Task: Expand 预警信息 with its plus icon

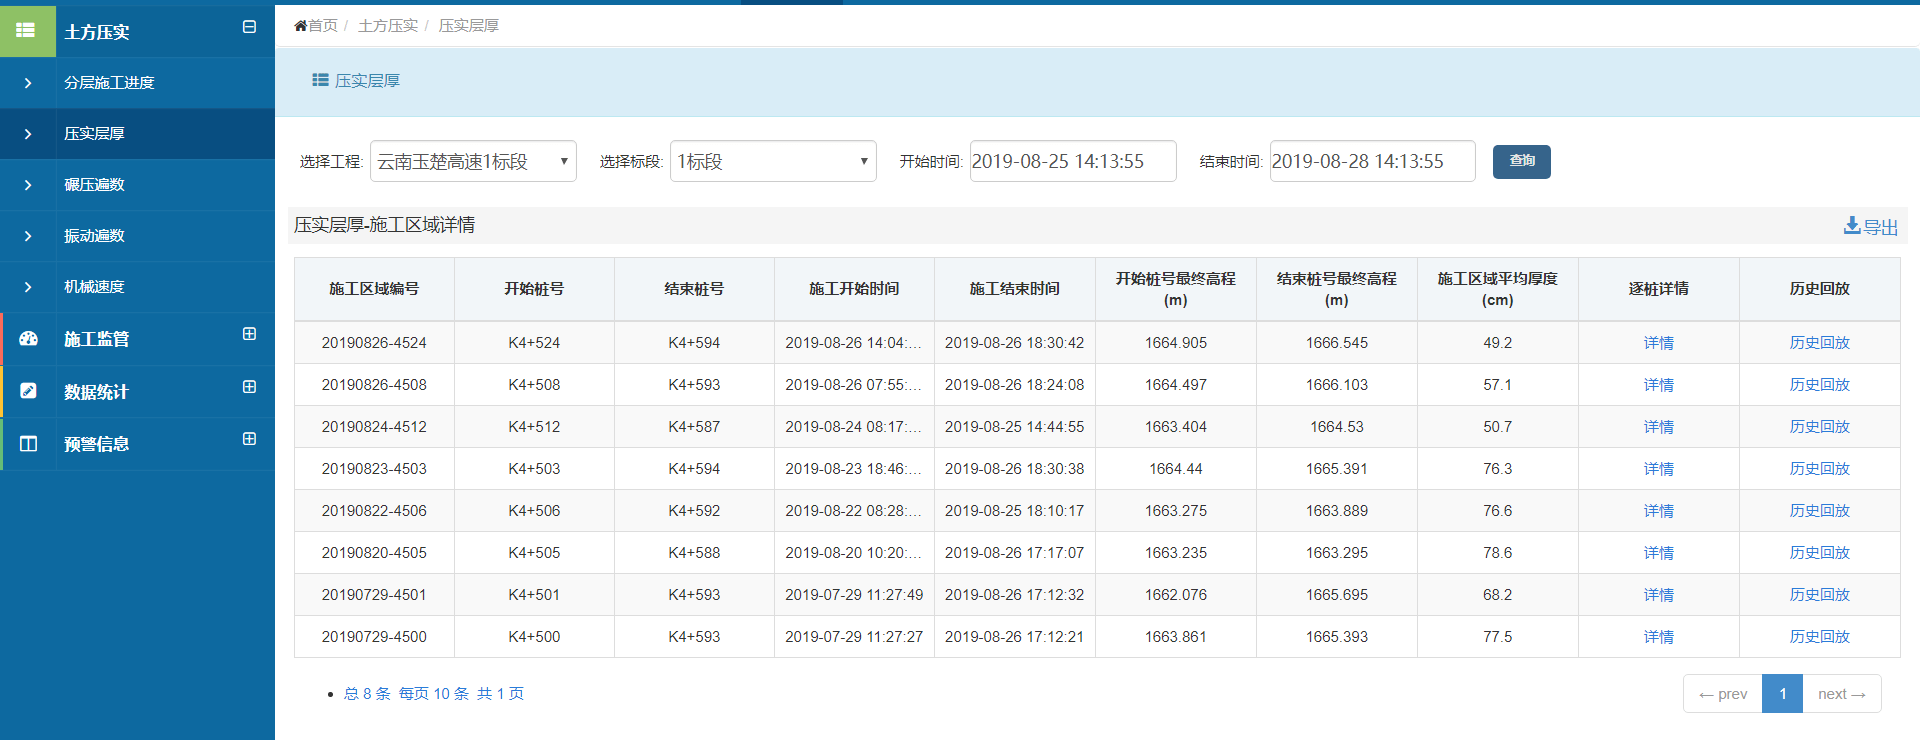Action: pyautogui.click(x=250, y=439)
